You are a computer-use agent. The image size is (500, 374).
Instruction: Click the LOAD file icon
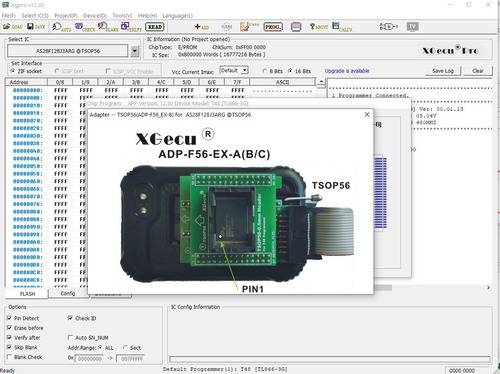pyautogui.click(x=12, y=27)
